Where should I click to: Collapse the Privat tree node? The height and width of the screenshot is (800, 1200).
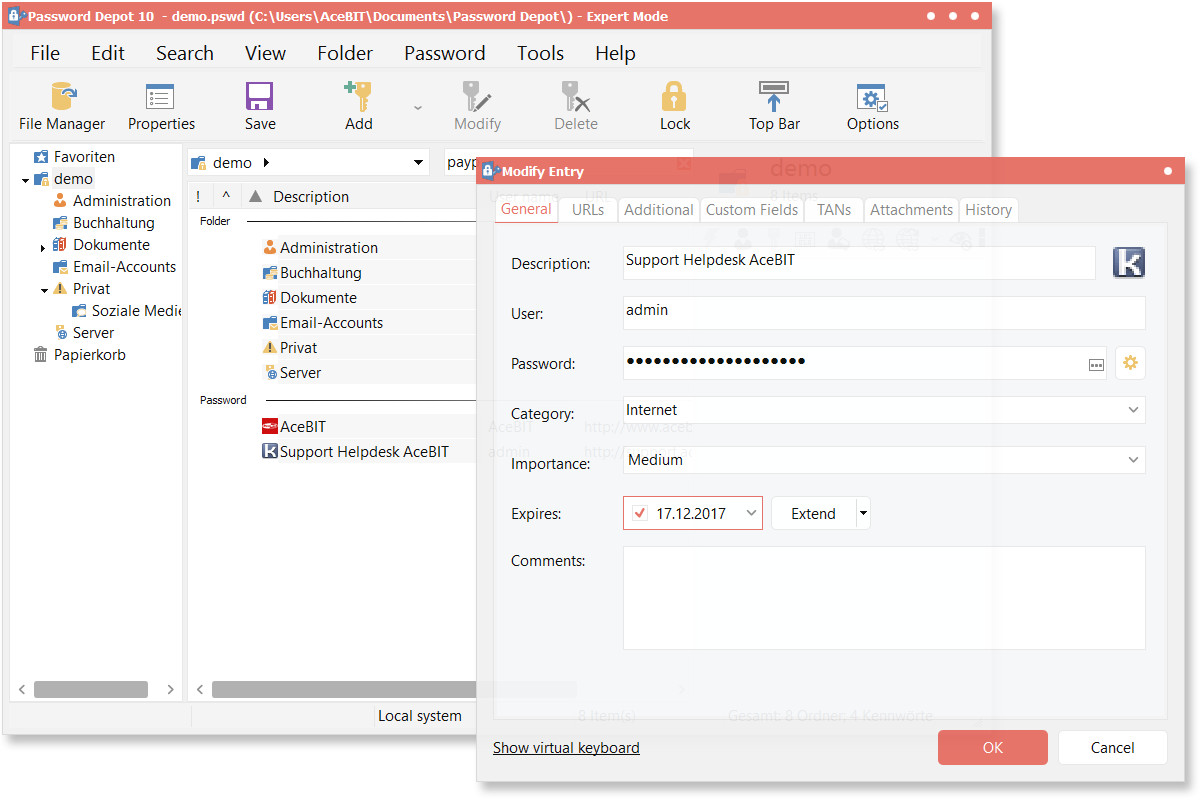click(45, 291)
